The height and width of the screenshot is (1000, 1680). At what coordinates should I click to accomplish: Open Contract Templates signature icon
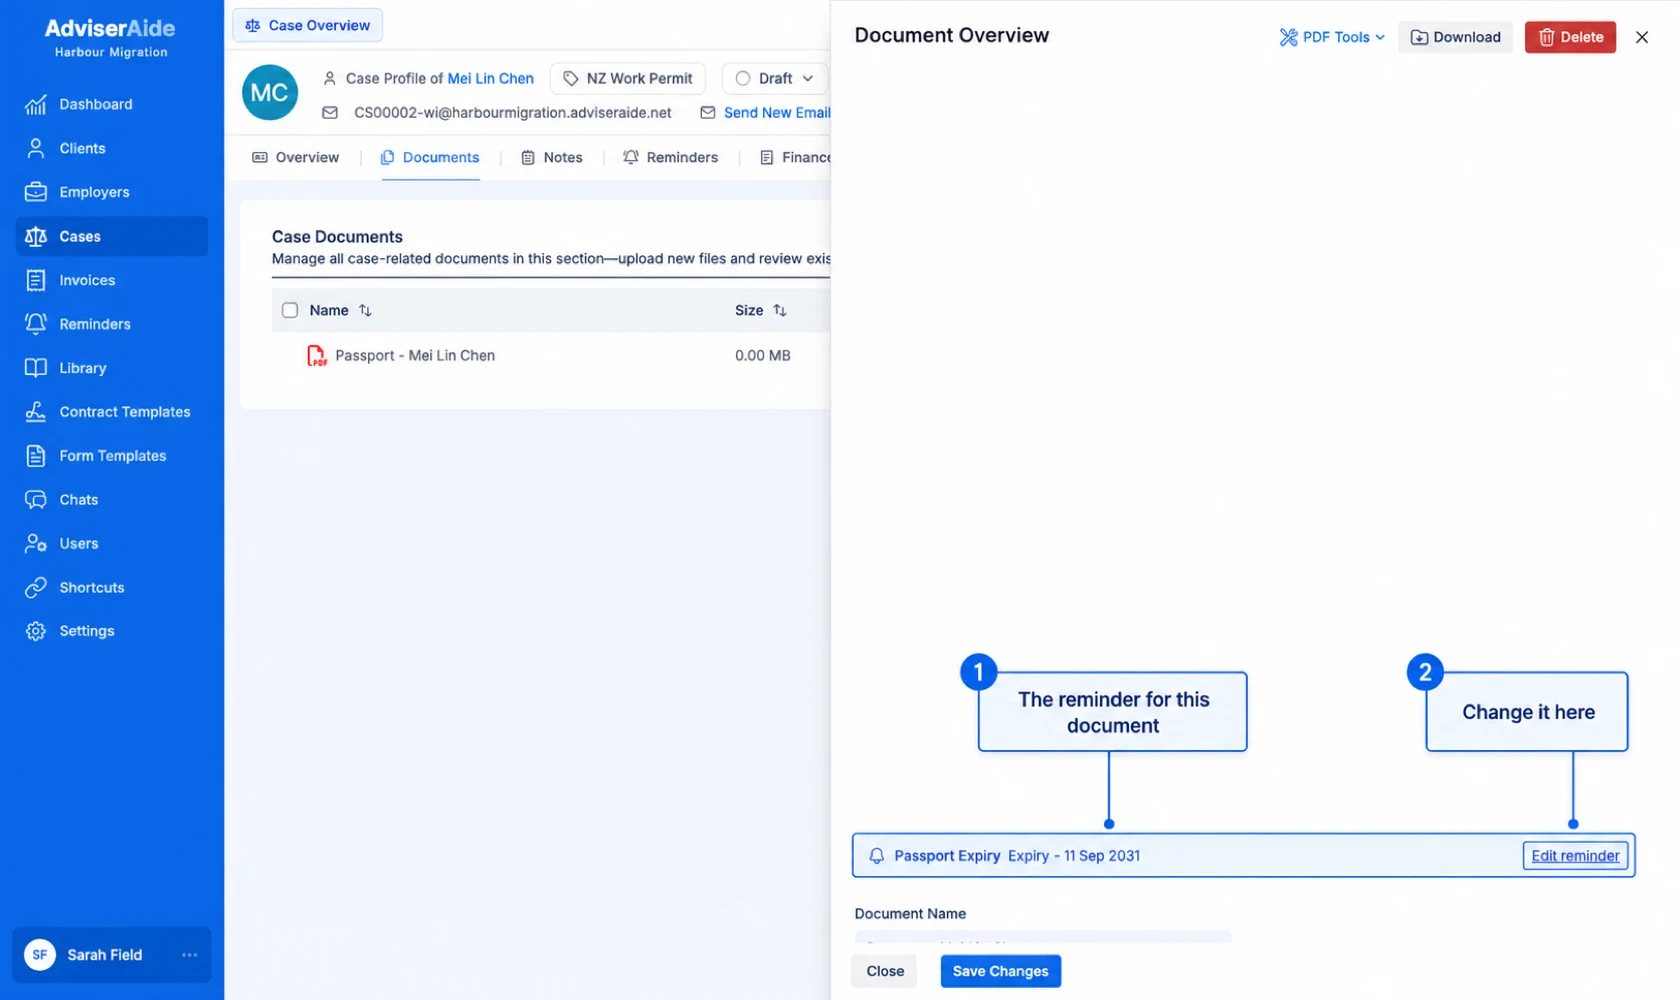[36, 412]
